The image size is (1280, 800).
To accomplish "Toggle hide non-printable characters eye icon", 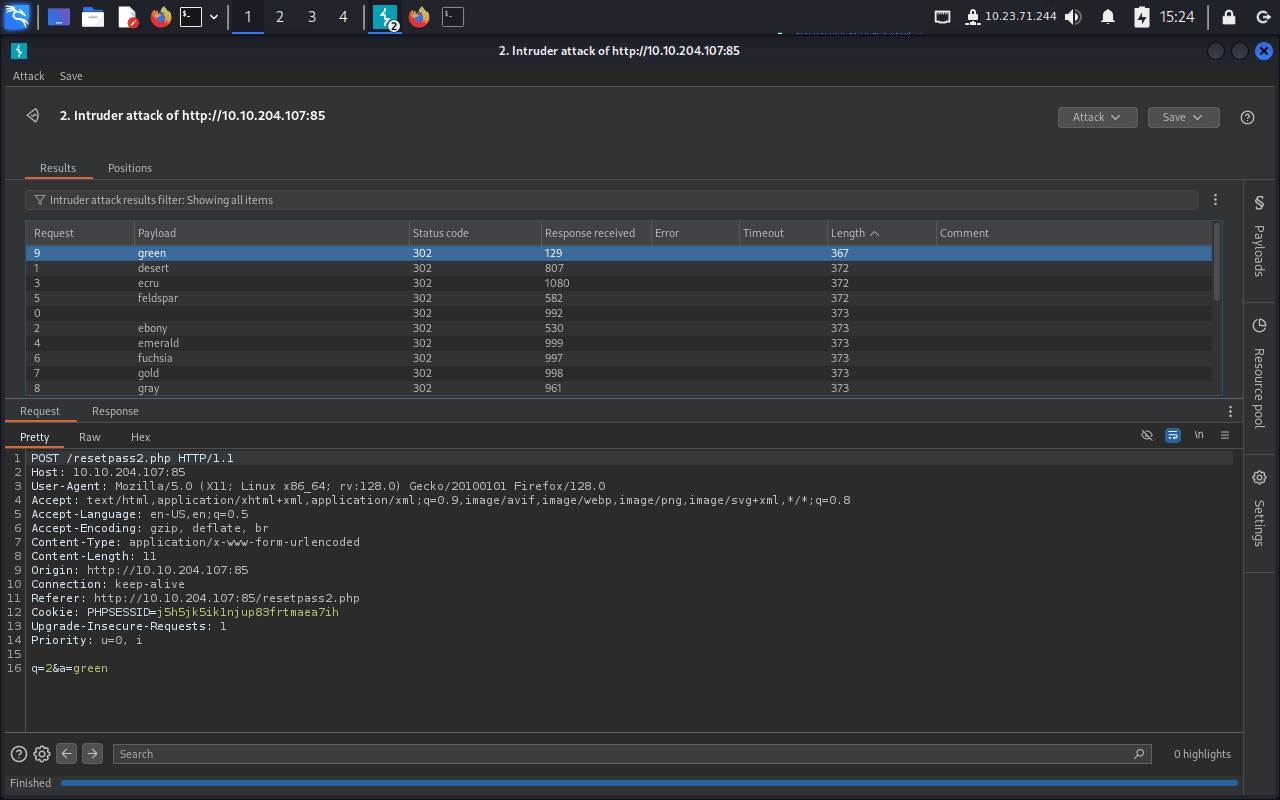I will pos(1147,436).
